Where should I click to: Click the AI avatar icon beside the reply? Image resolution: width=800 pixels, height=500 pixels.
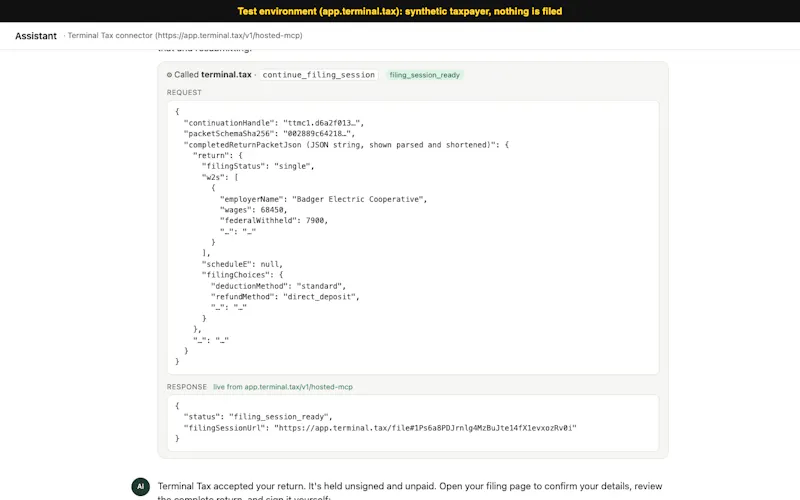tap(140, 486)
